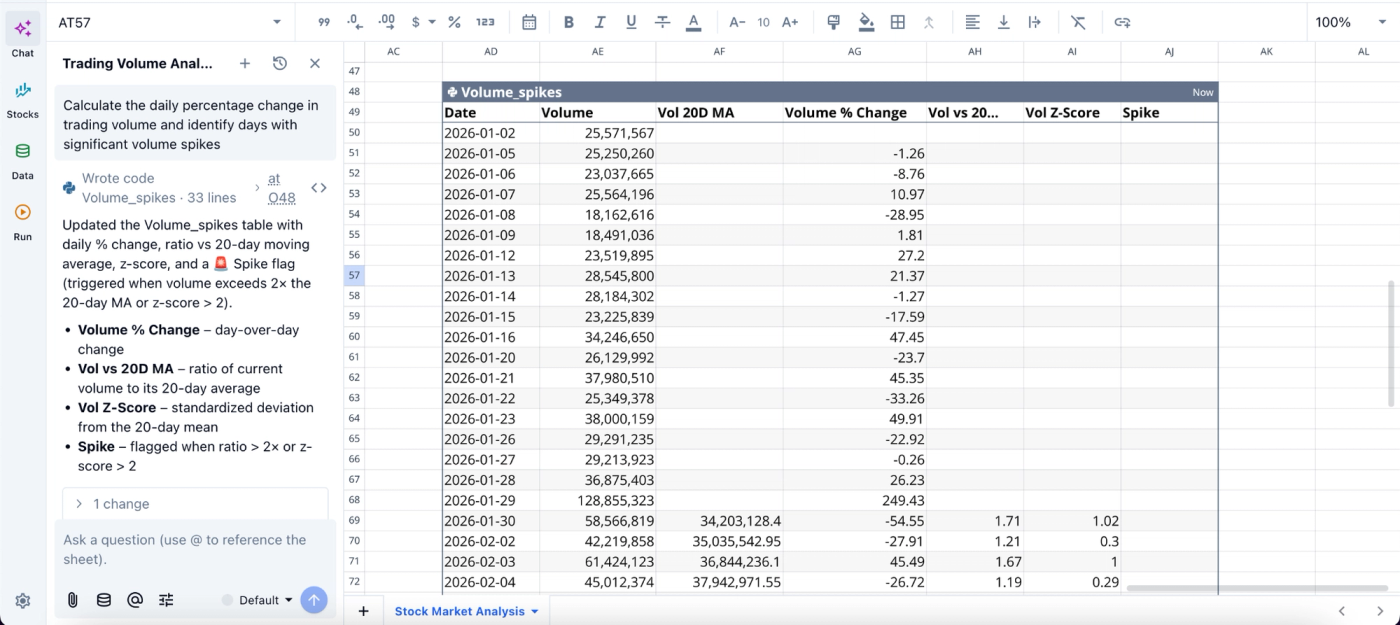The width and height of the screenshot is (1400, 625).
Task: Insert link icon
Action: click(x=1122, y=22)
